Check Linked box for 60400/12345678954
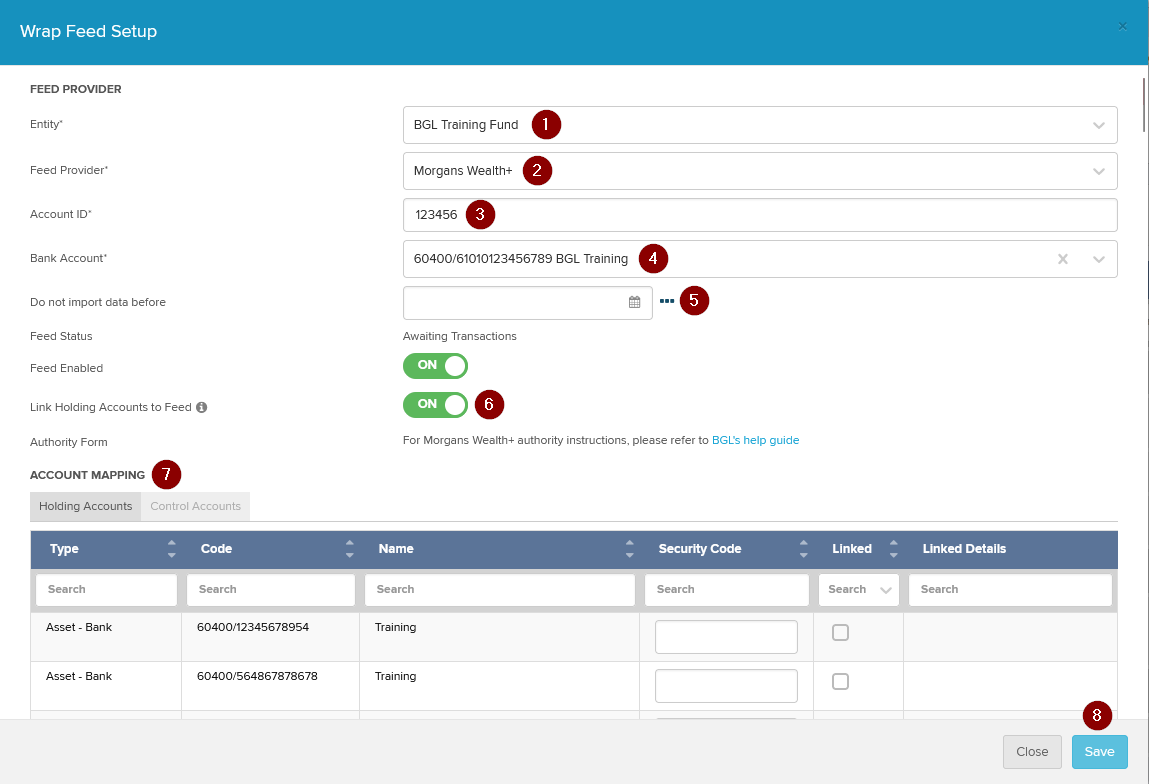 click(x=840, y=632)
